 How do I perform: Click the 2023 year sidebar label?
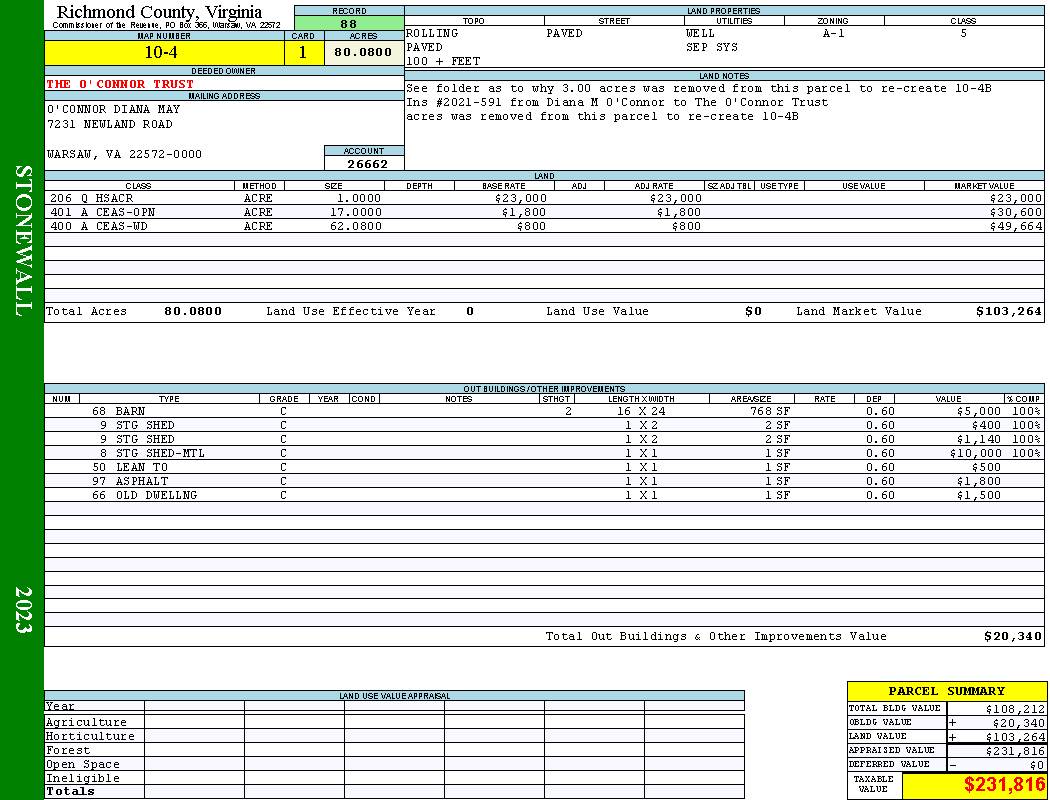point(23,610)
